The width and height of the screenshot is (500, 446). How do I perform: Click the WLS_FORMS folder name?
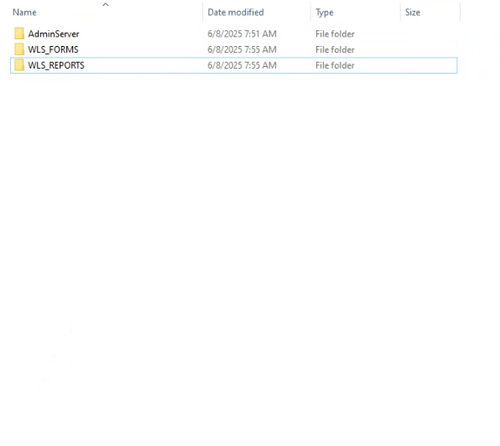coord(53,50)
